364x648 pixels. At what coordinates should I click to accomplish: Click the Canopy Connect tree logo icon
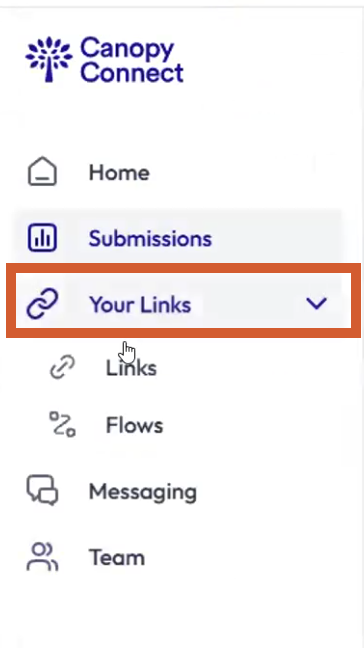pyautogui.click(x=49, y=59)
